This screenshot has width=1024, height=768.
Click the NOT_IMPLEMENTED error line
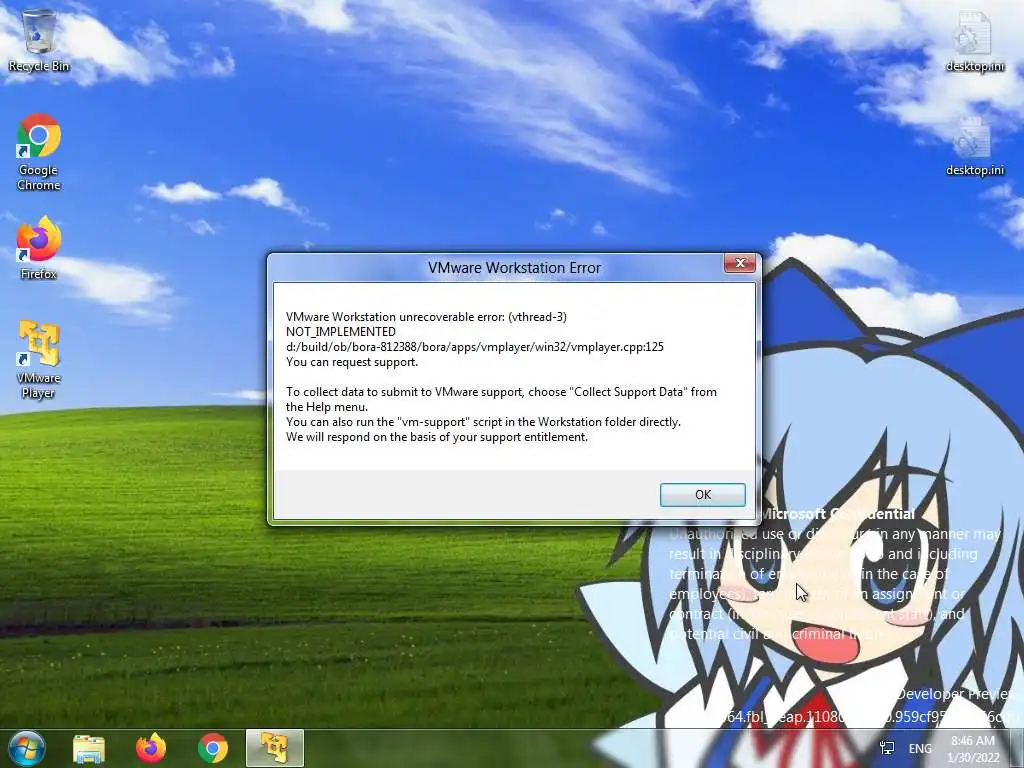coord(341,332)
